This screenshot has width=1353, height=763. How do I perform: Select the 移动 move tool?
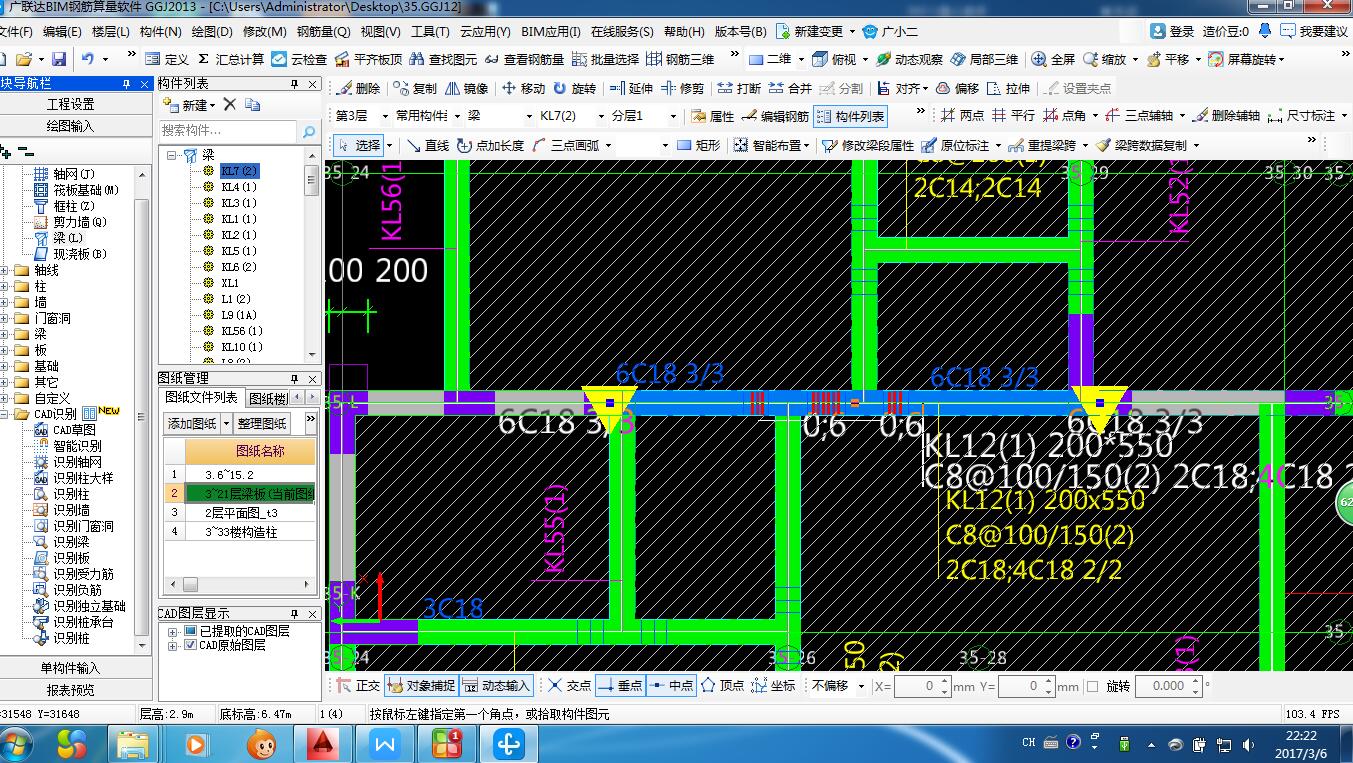pyautogui.click(x=523, y=88)
